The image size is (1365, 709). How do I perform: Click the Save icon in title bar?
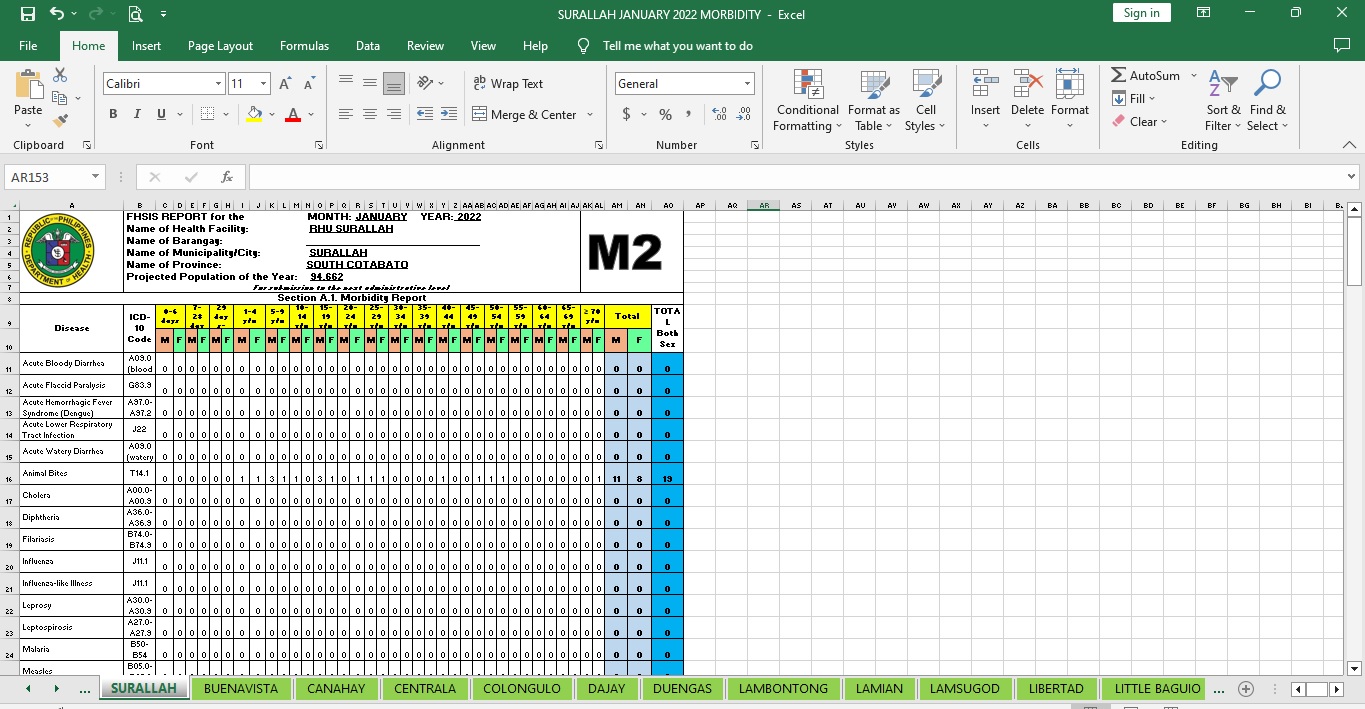pyautogui.click(x=28, y=14)
